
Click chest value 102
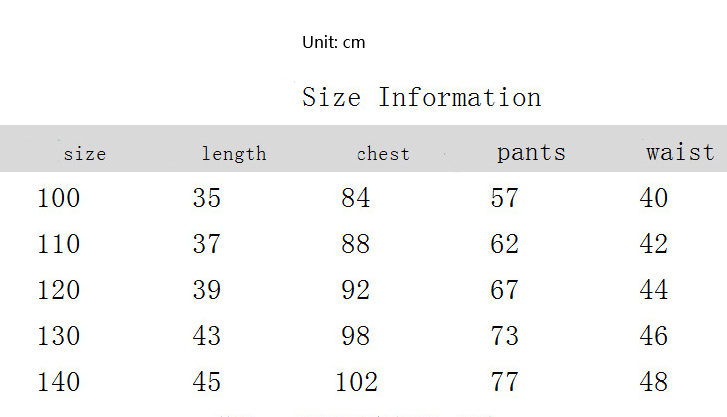(x=357, y=382)
